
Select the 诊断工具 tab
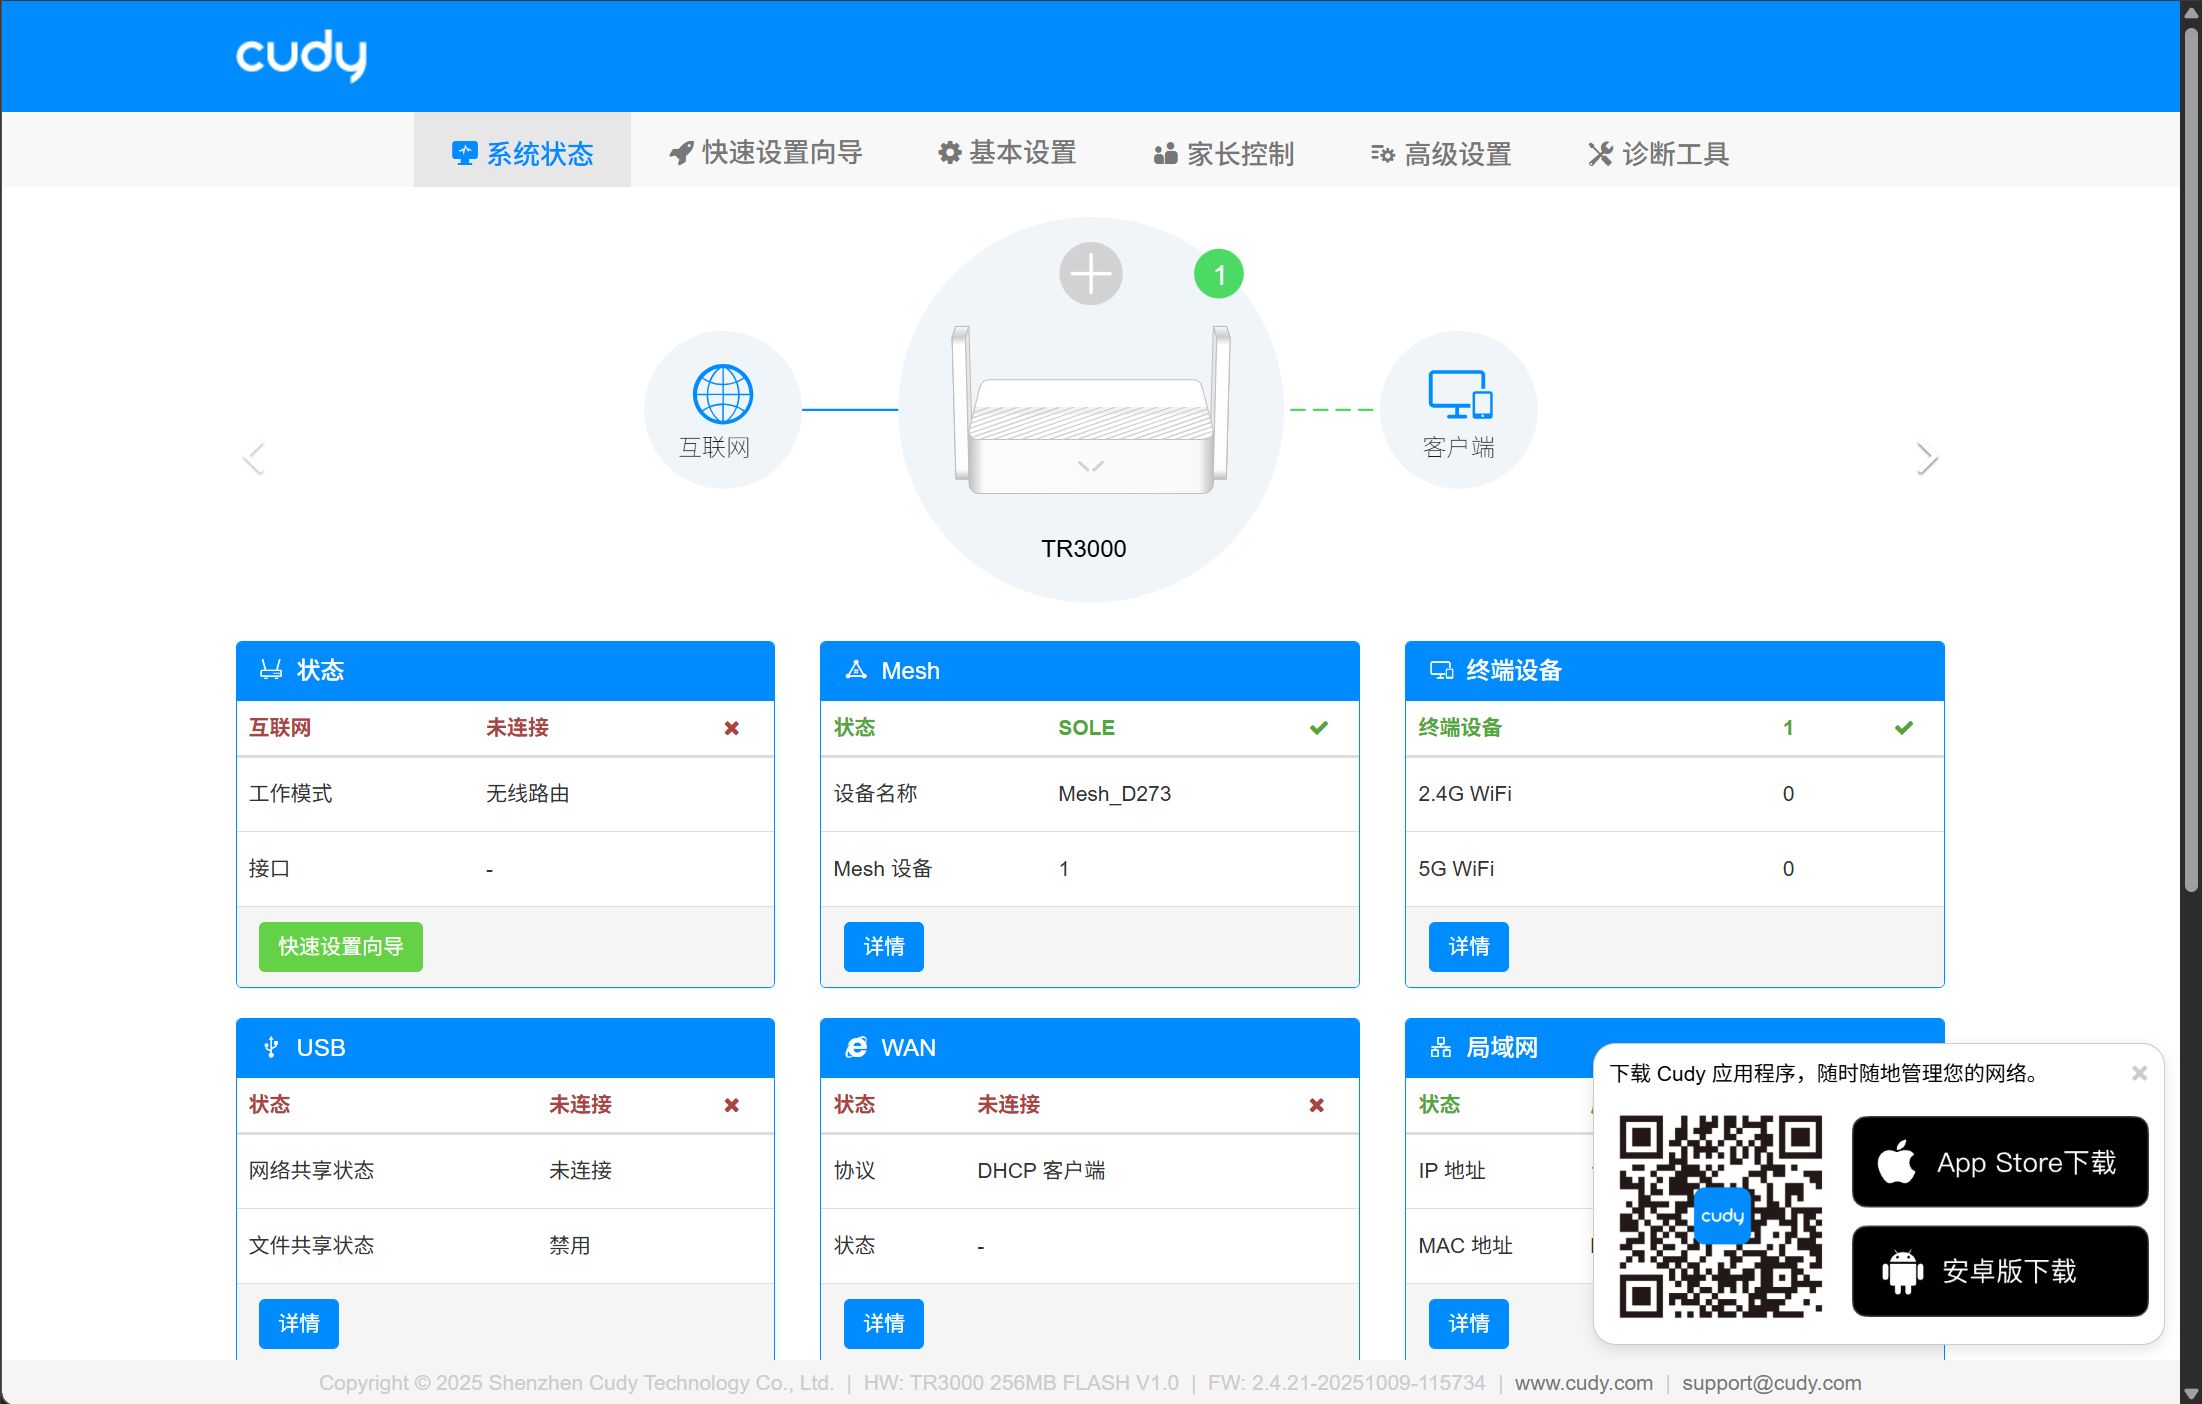1658,153
